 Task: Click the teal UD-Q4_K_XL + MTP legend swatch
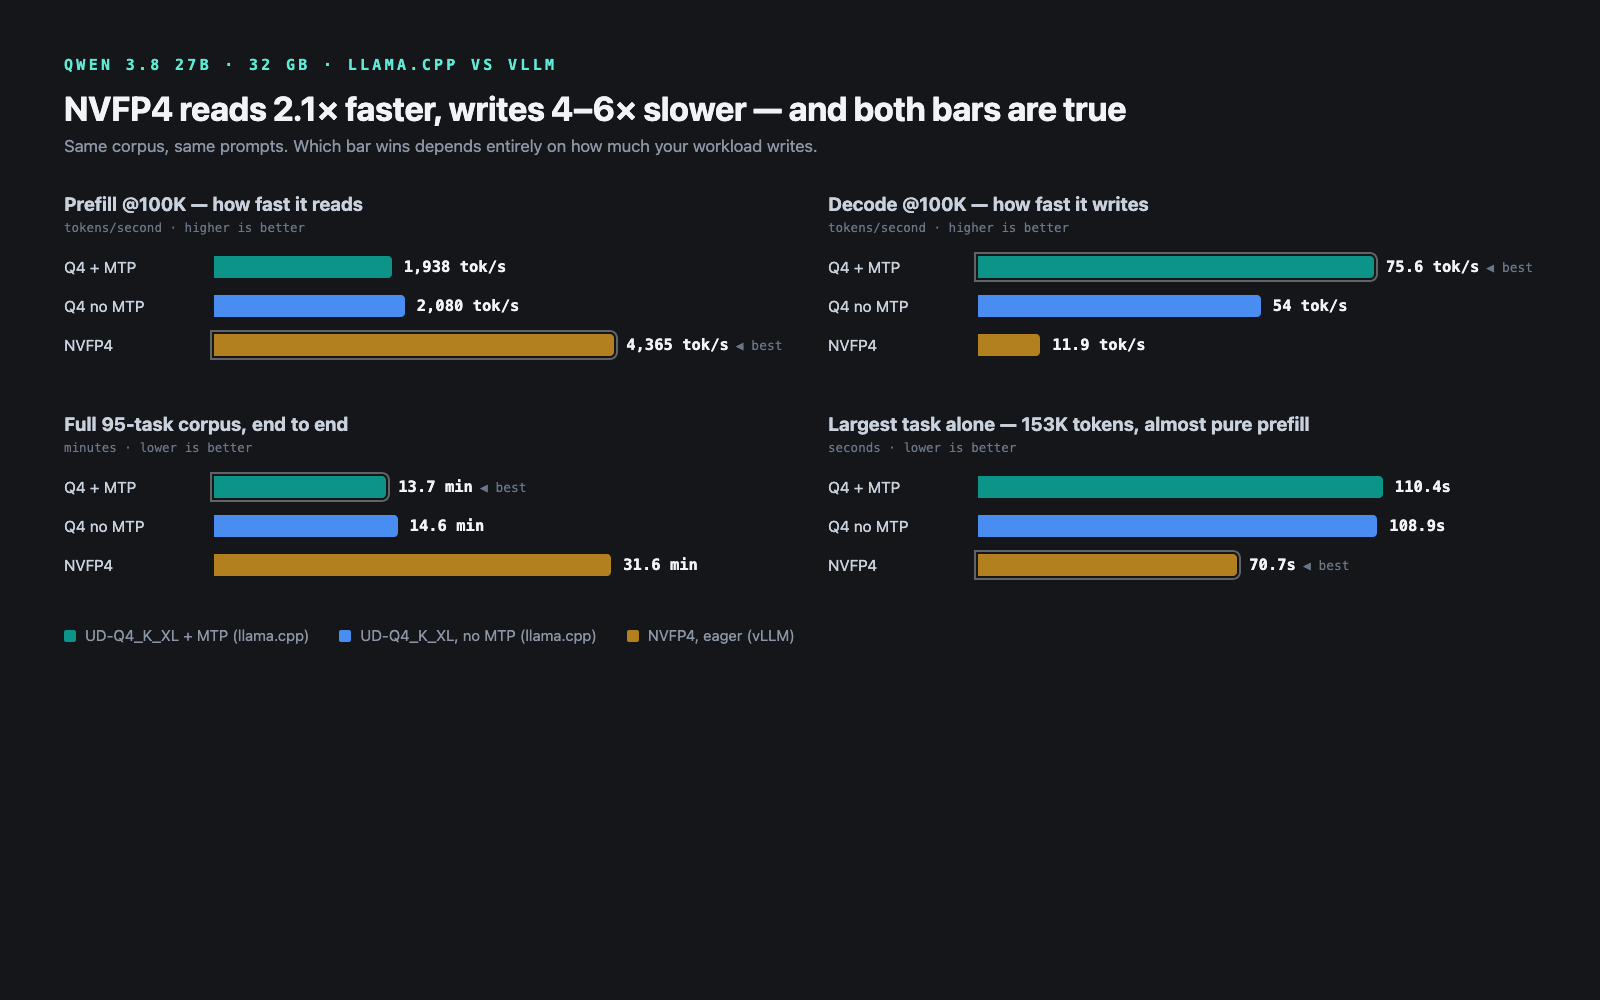click(70, 636)
